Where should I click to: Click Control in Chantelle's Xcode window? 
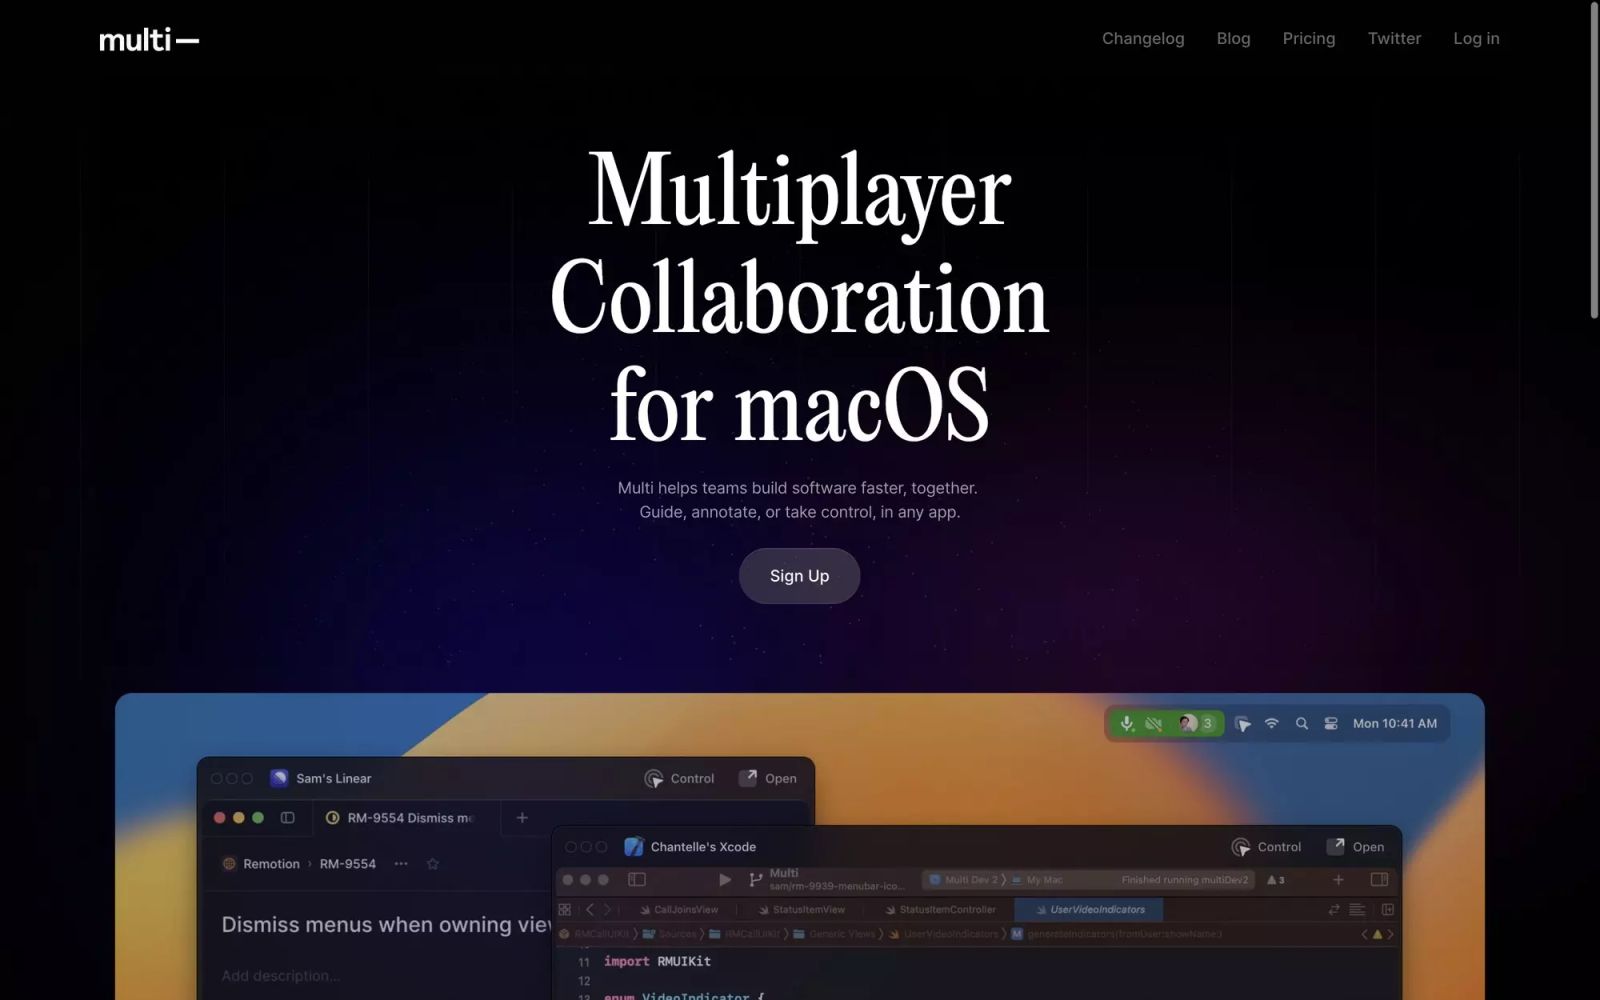click(1266, 846)
